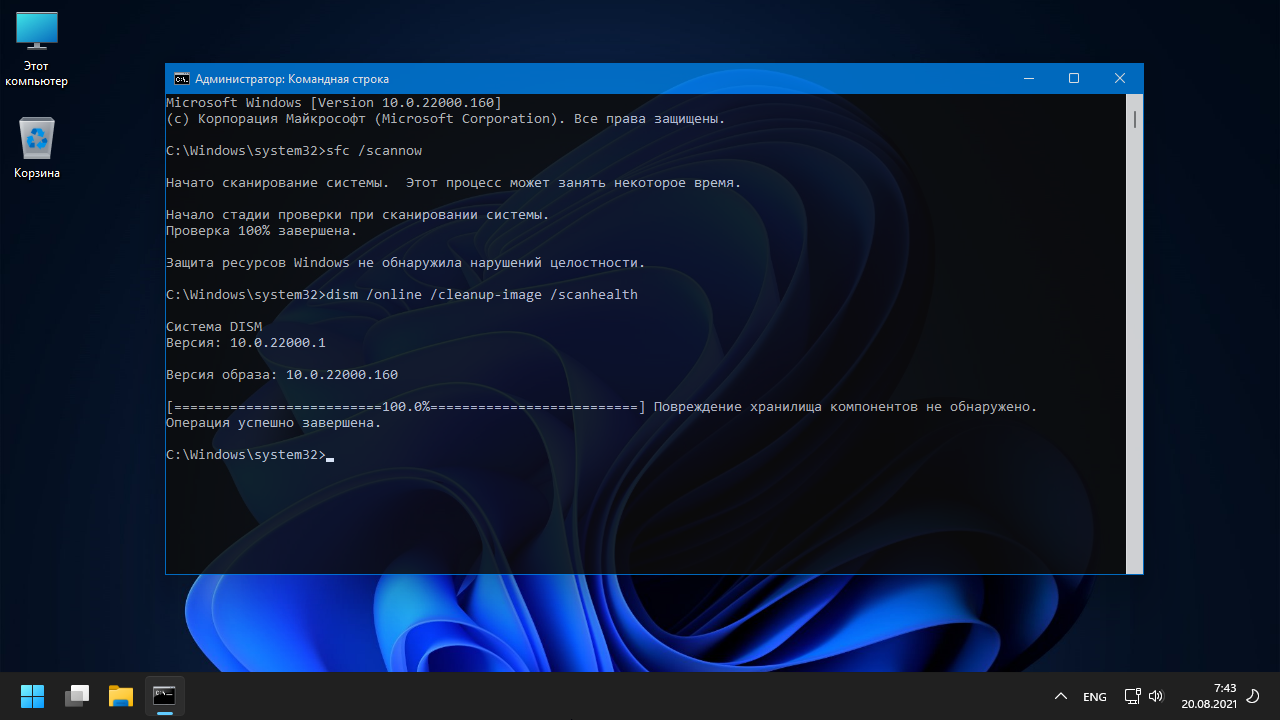Click the Администратор: Командная строка title text
This screenshot has height=720, width=1280.
click(292, 79)
